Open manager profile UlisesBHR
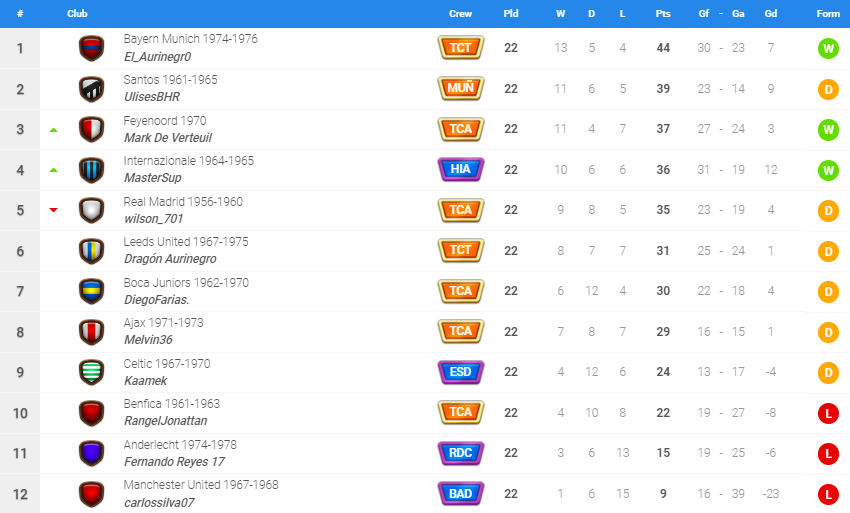Viewport: 850px width, 513px height. pos(152,97)
